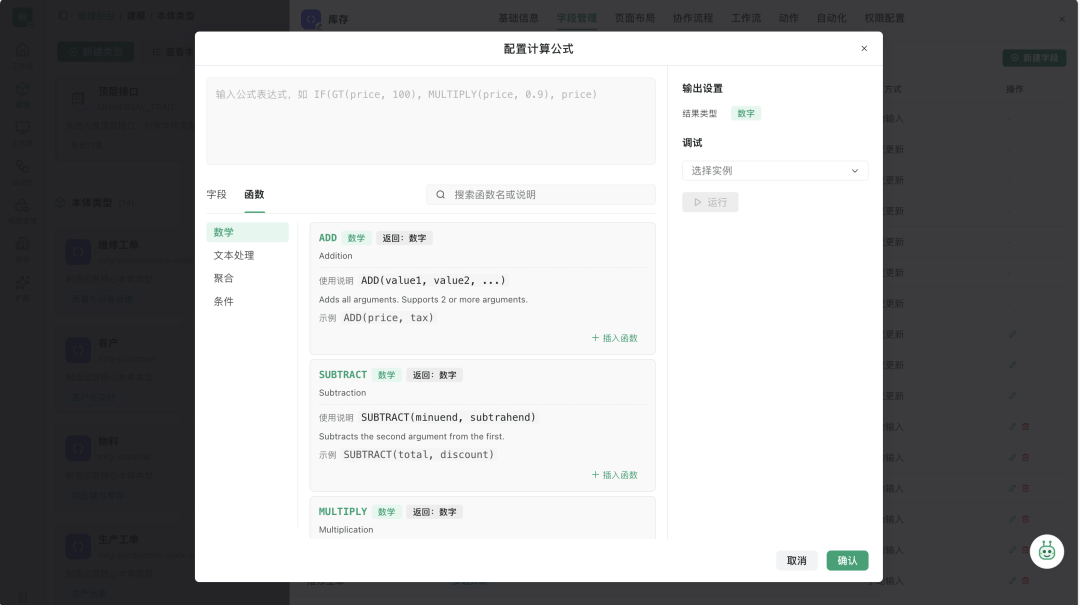
Task: Select the 数学 function category
Action: point(247,232)
